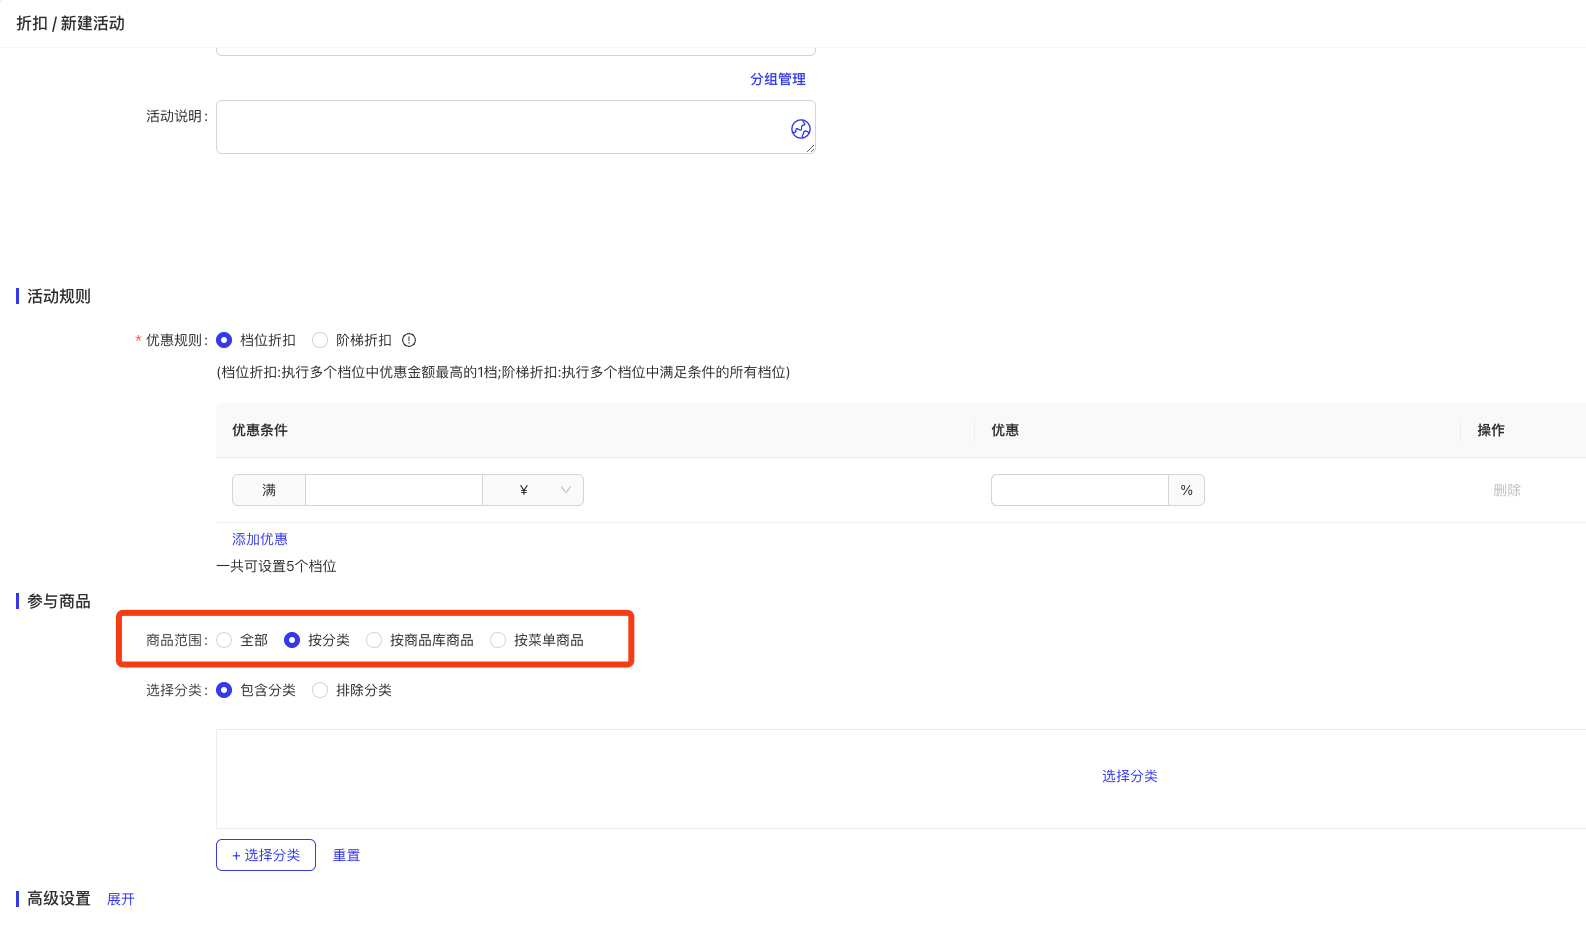Screen dimensions: 1586x929
Task: Choose 按商品库商品 radio option
Action: (x=374, y=640)
